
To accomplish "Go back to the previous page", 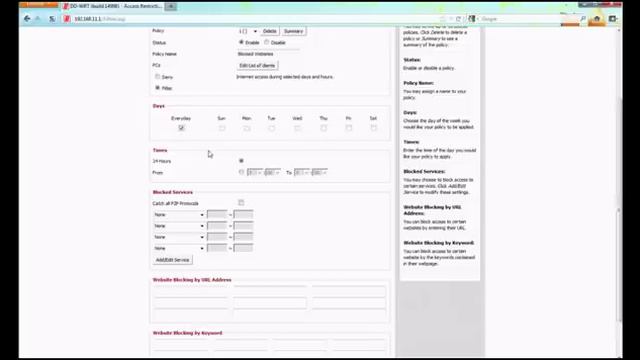I will 27,19.
